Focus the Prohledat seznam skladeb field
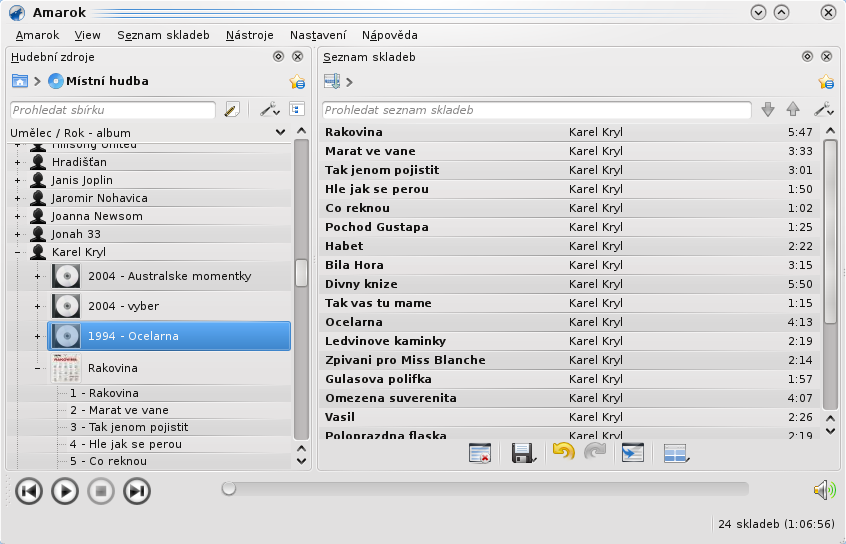The width and height of the screenshot is (846, 544). coord(536,110)
